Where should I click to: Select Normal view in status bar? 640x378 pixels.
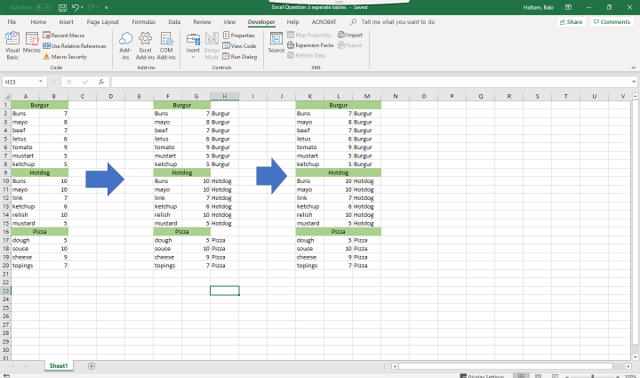521,376
